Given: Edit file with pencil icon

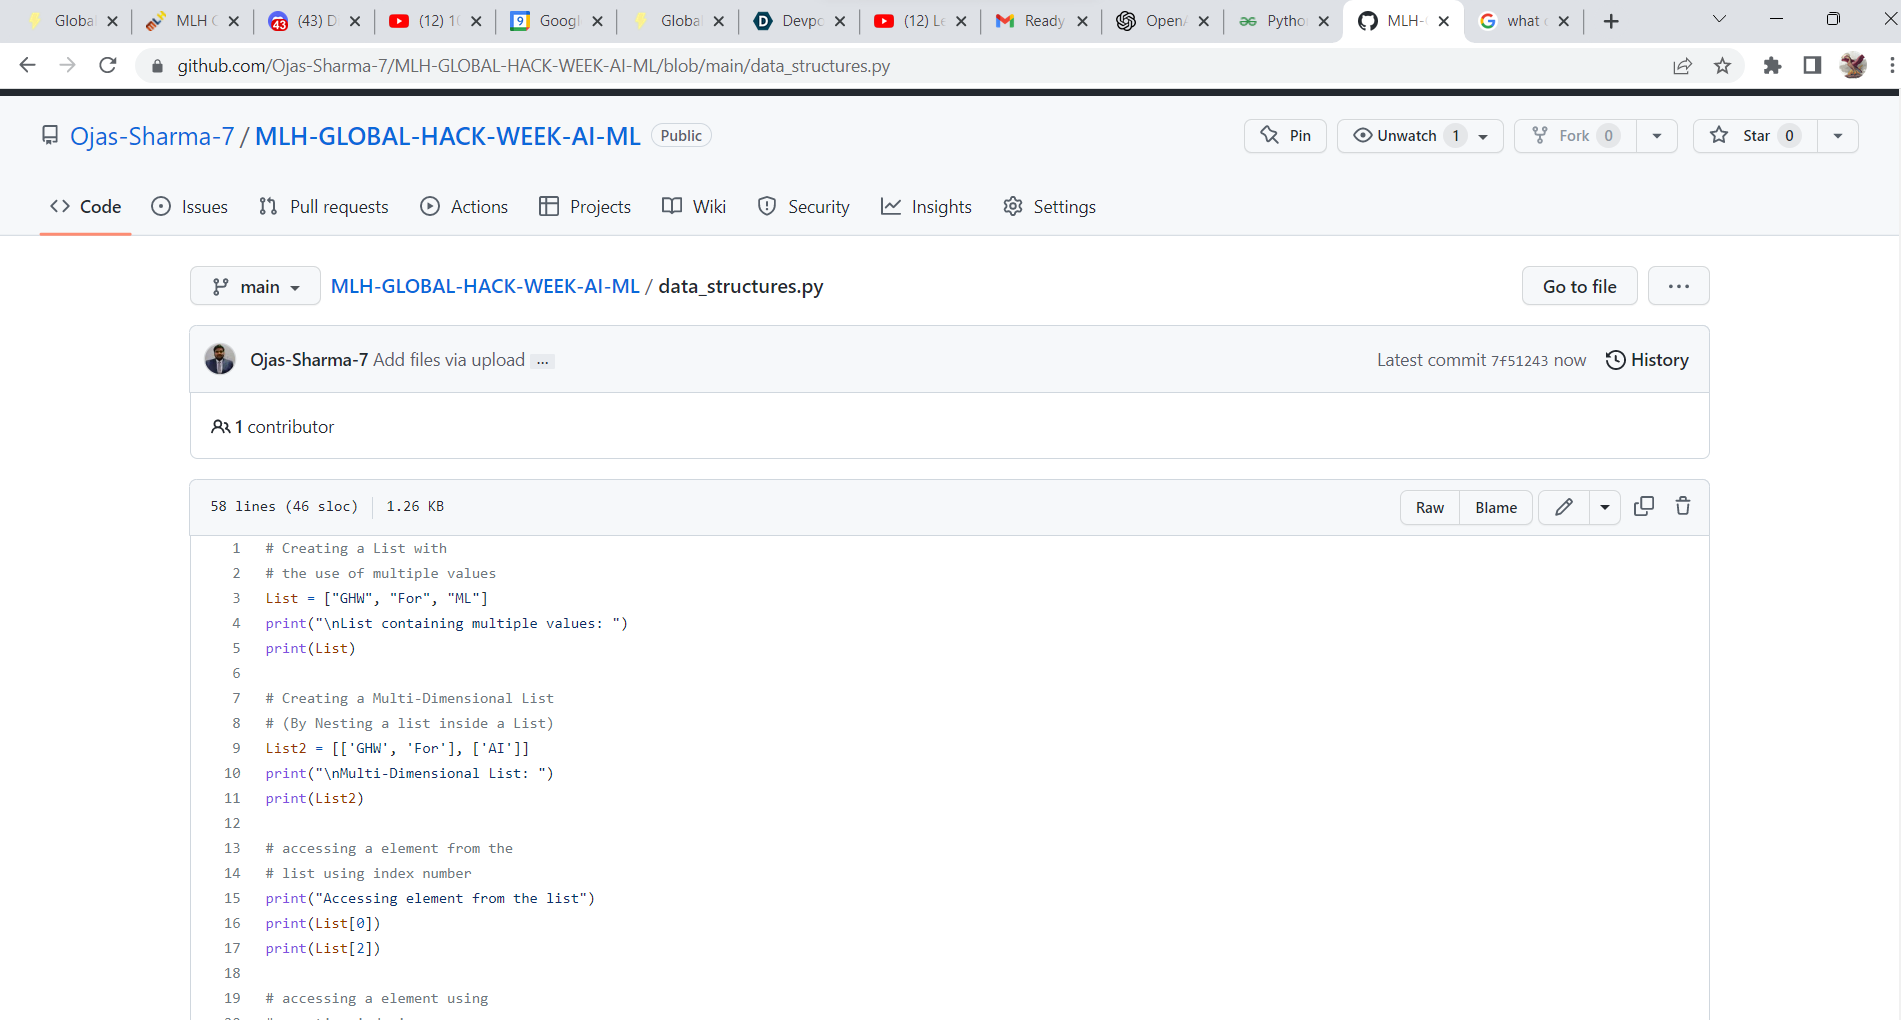Looking at the screenshot, I should point(1564,507).
